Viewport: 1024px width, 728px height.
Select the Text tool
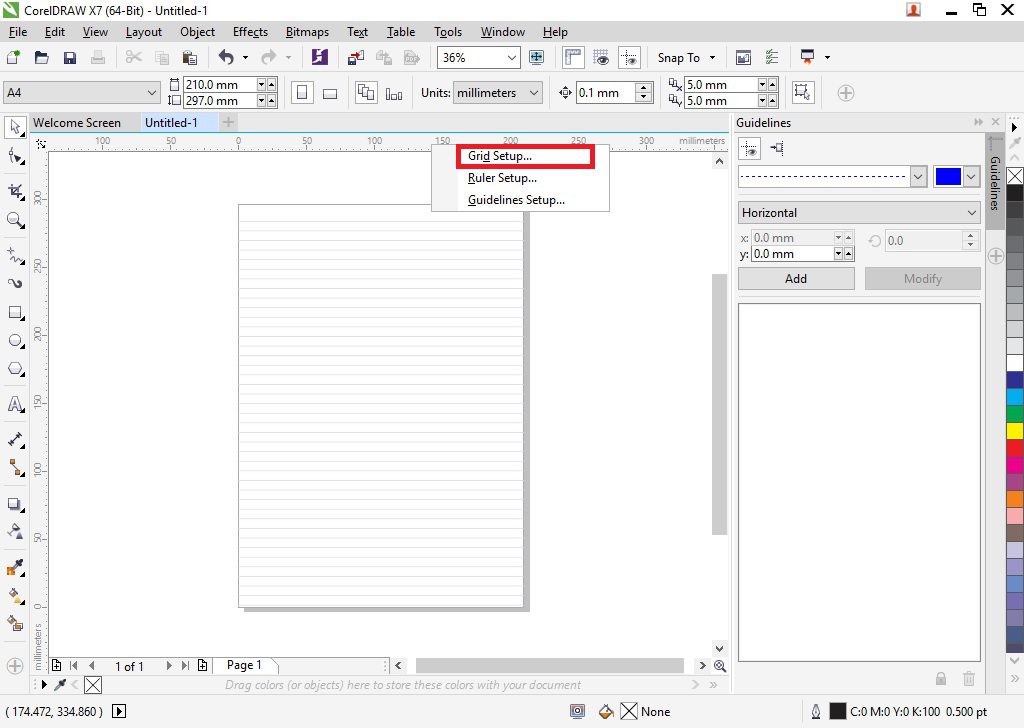pyautogui.click(x=15, y=404)
